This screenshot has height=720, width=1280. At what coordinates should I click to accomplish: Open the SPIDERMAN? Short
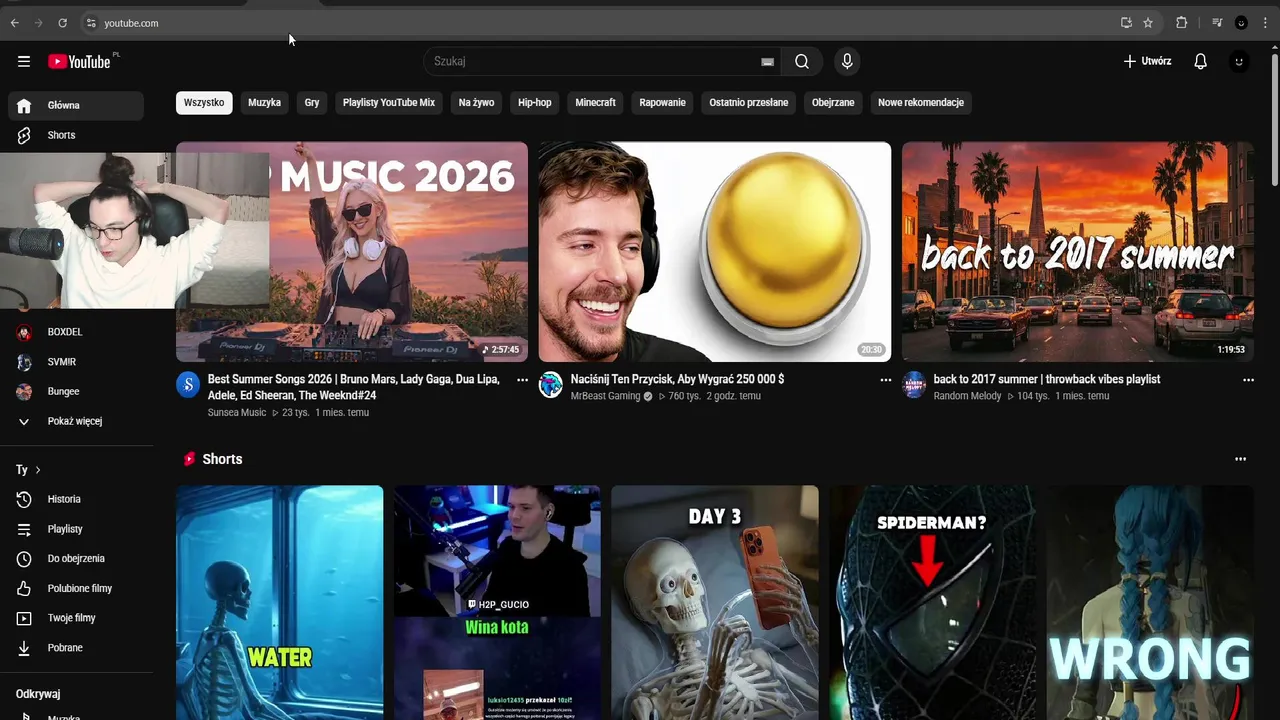click(x=932, y=602)
